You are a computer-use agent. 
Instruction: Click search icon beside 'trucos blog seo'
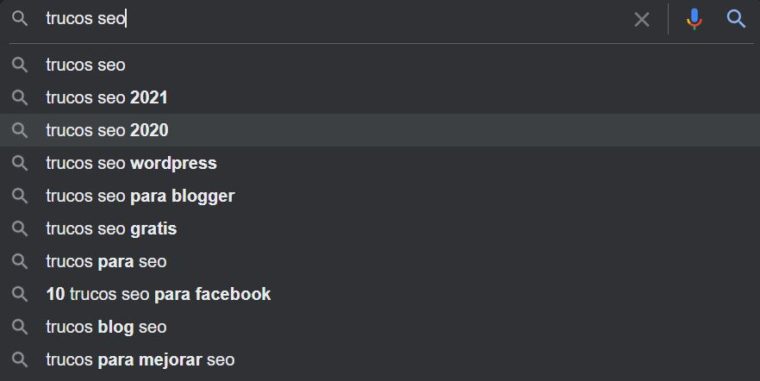click(x=20, y=327)
